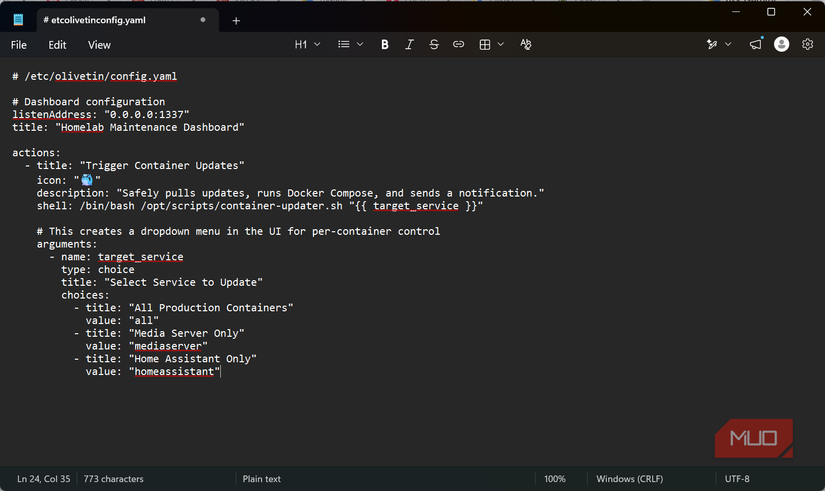This screenshot has height=491, width=825.
Task: Click the "All Production Containers" line
Action: tap(184, 308)
